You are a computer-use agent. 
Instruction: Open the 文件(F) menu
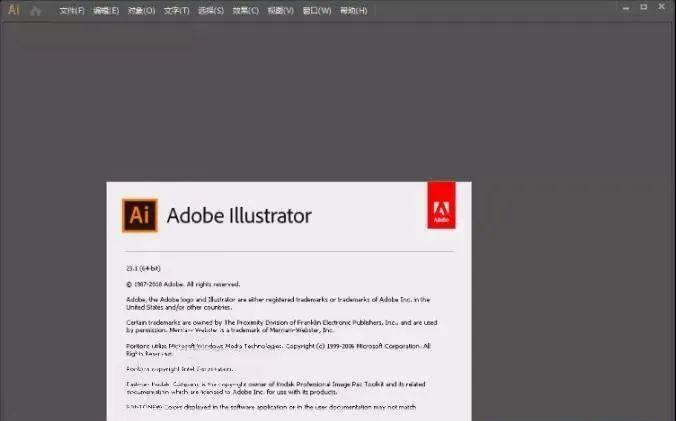point(72,11)
